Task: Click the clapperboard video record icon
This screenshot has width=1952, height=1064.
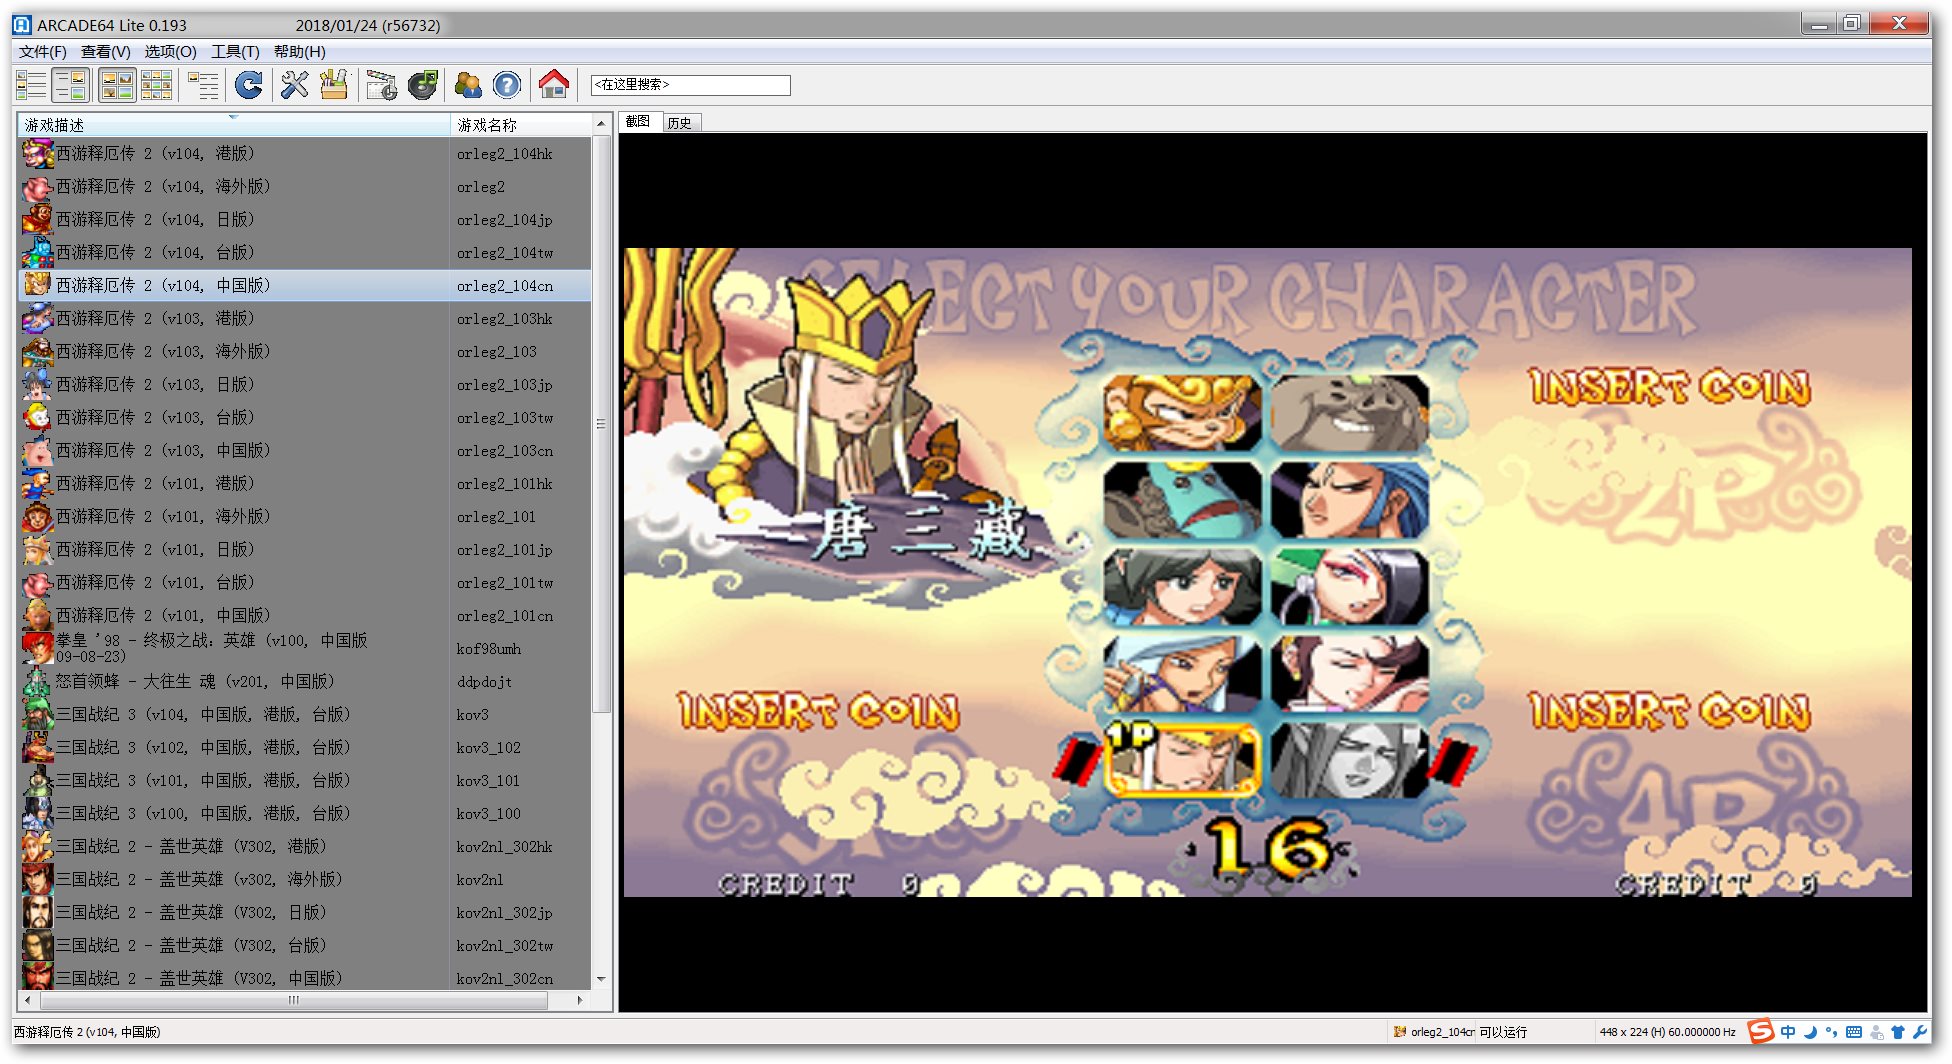Action: click(381, 86)
